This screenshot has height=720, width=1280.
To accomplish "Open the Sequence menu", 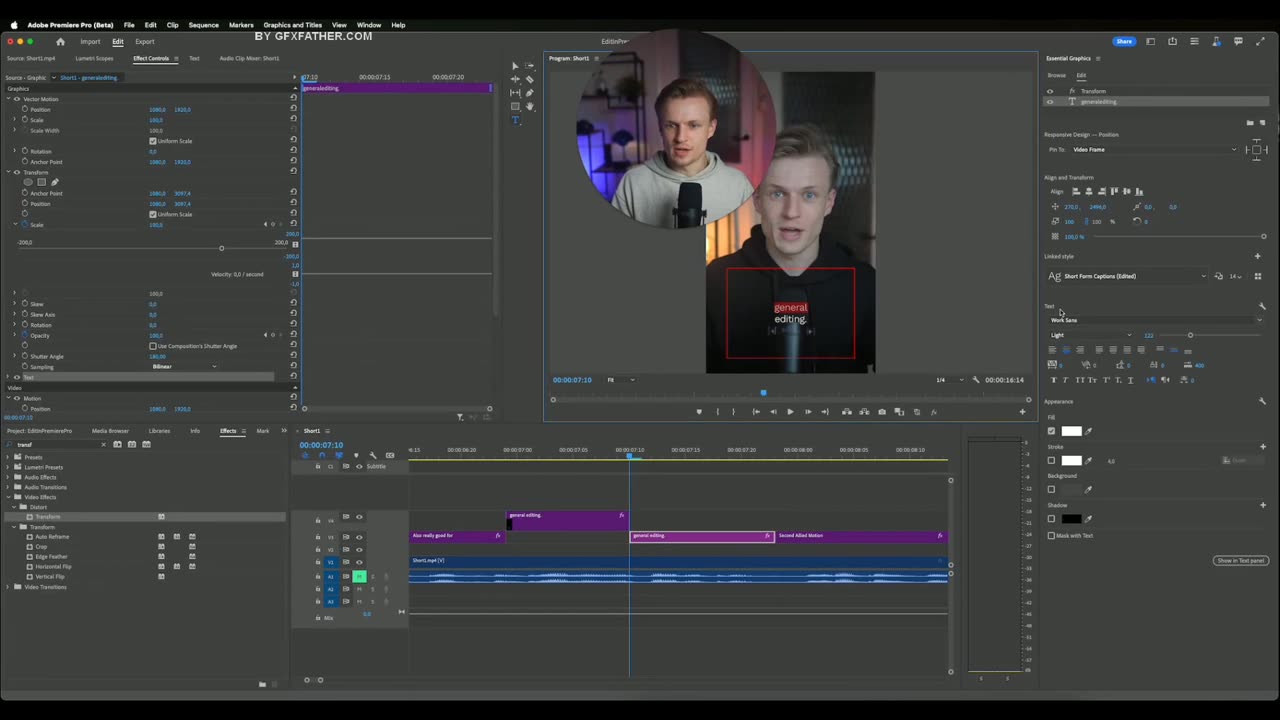I will (203, 25).
